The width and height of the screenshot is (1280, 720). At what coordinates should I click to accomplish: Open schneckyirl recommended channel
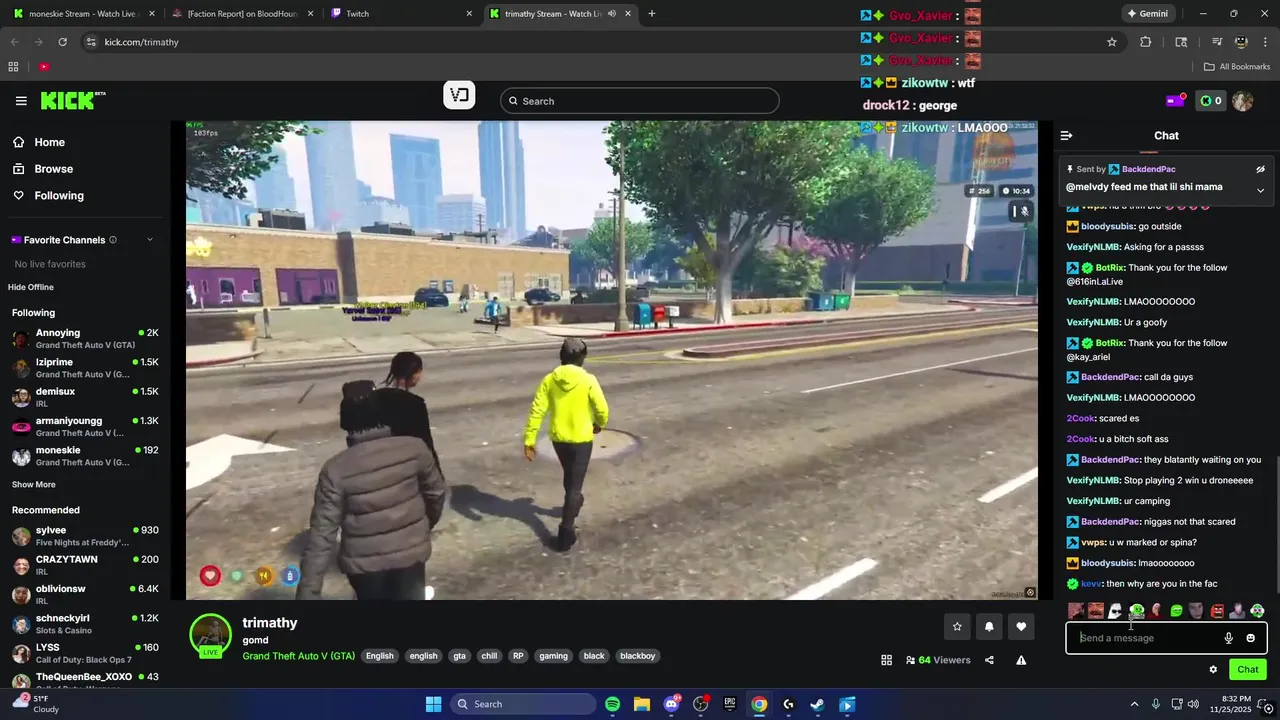tap(85, 624)
